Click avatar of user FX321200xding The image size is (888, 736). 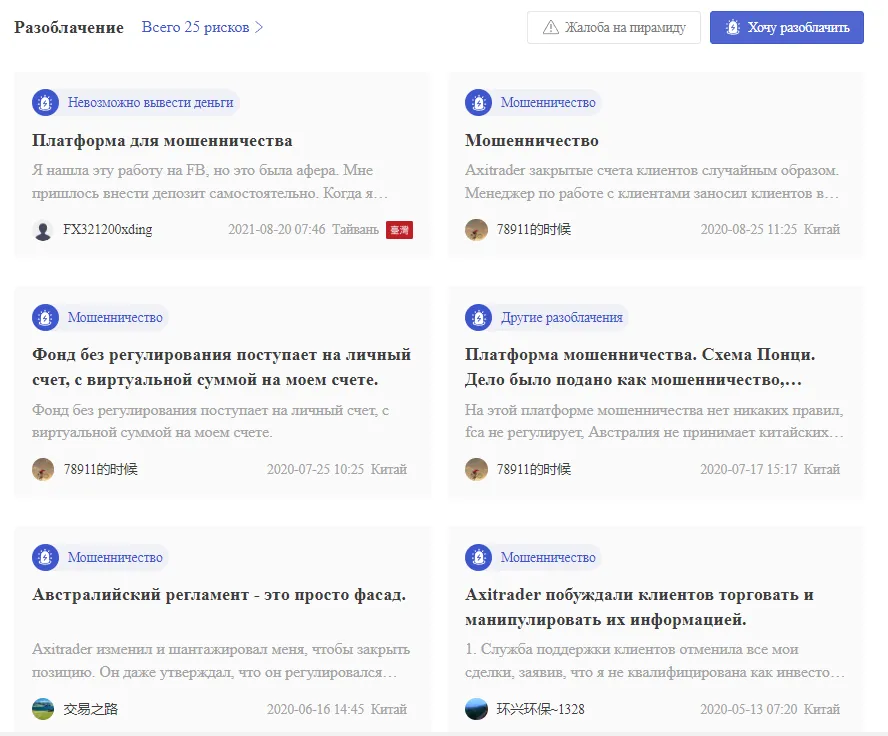43,230
